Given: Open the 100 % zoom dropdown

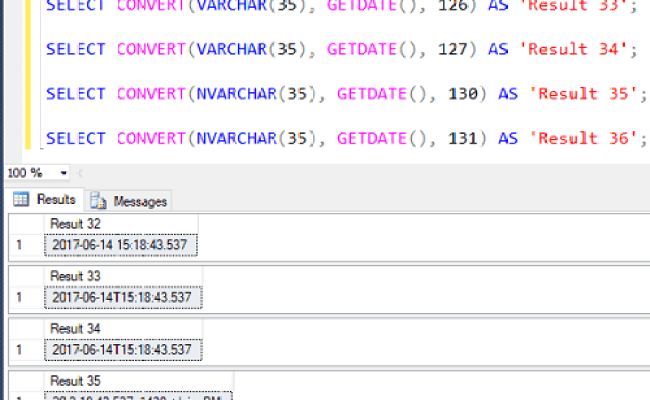Looking at the screenshot, I should [x=63, y=173].
